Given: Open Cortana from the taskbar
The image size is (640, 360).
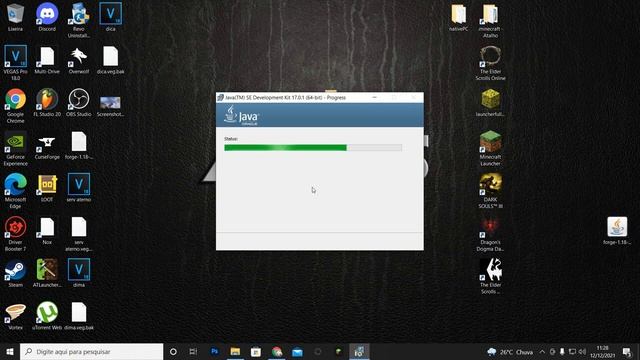Looking at the screenshot, I should tap(173, 351).
